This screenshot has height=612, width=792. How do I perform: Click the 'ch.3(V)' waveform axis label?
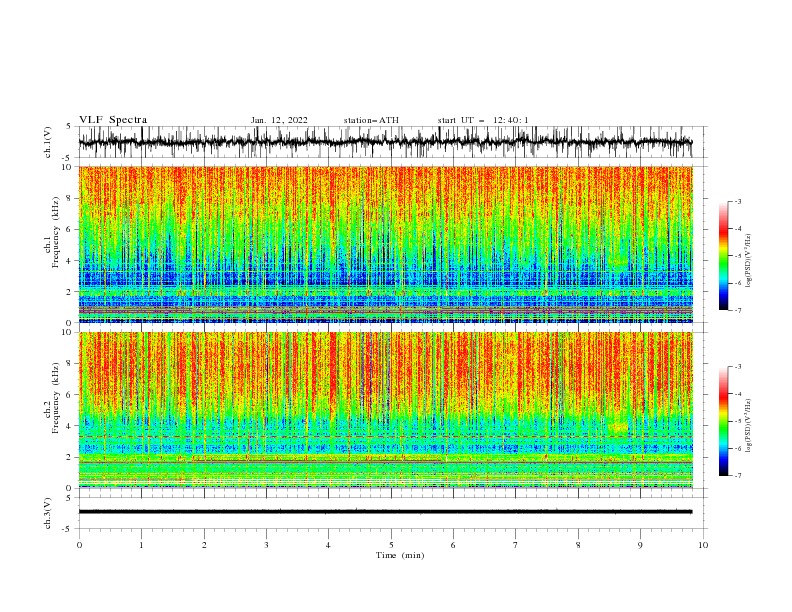coord(48,513)
